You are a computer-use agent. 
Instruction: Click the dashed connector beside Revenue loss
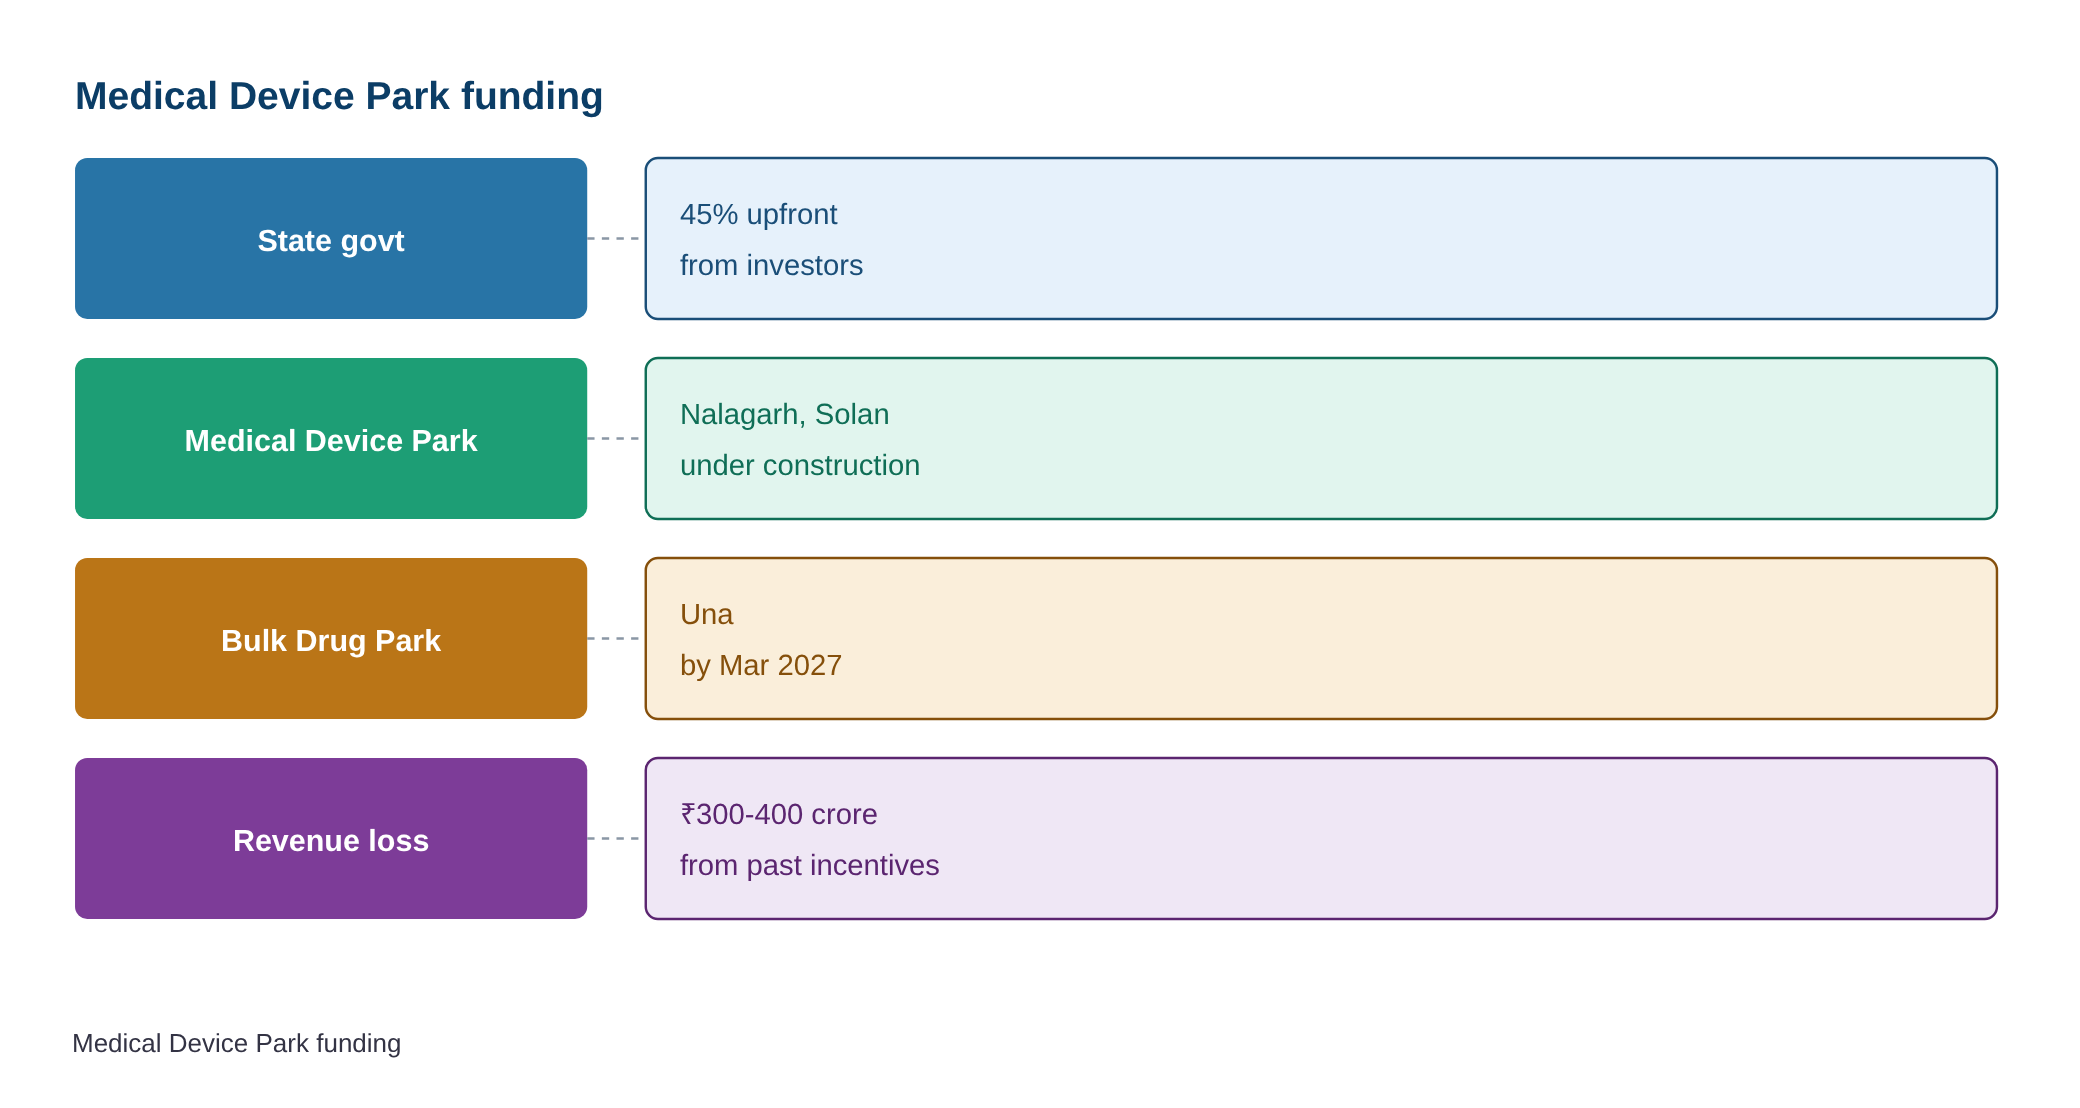coord(615,838)
